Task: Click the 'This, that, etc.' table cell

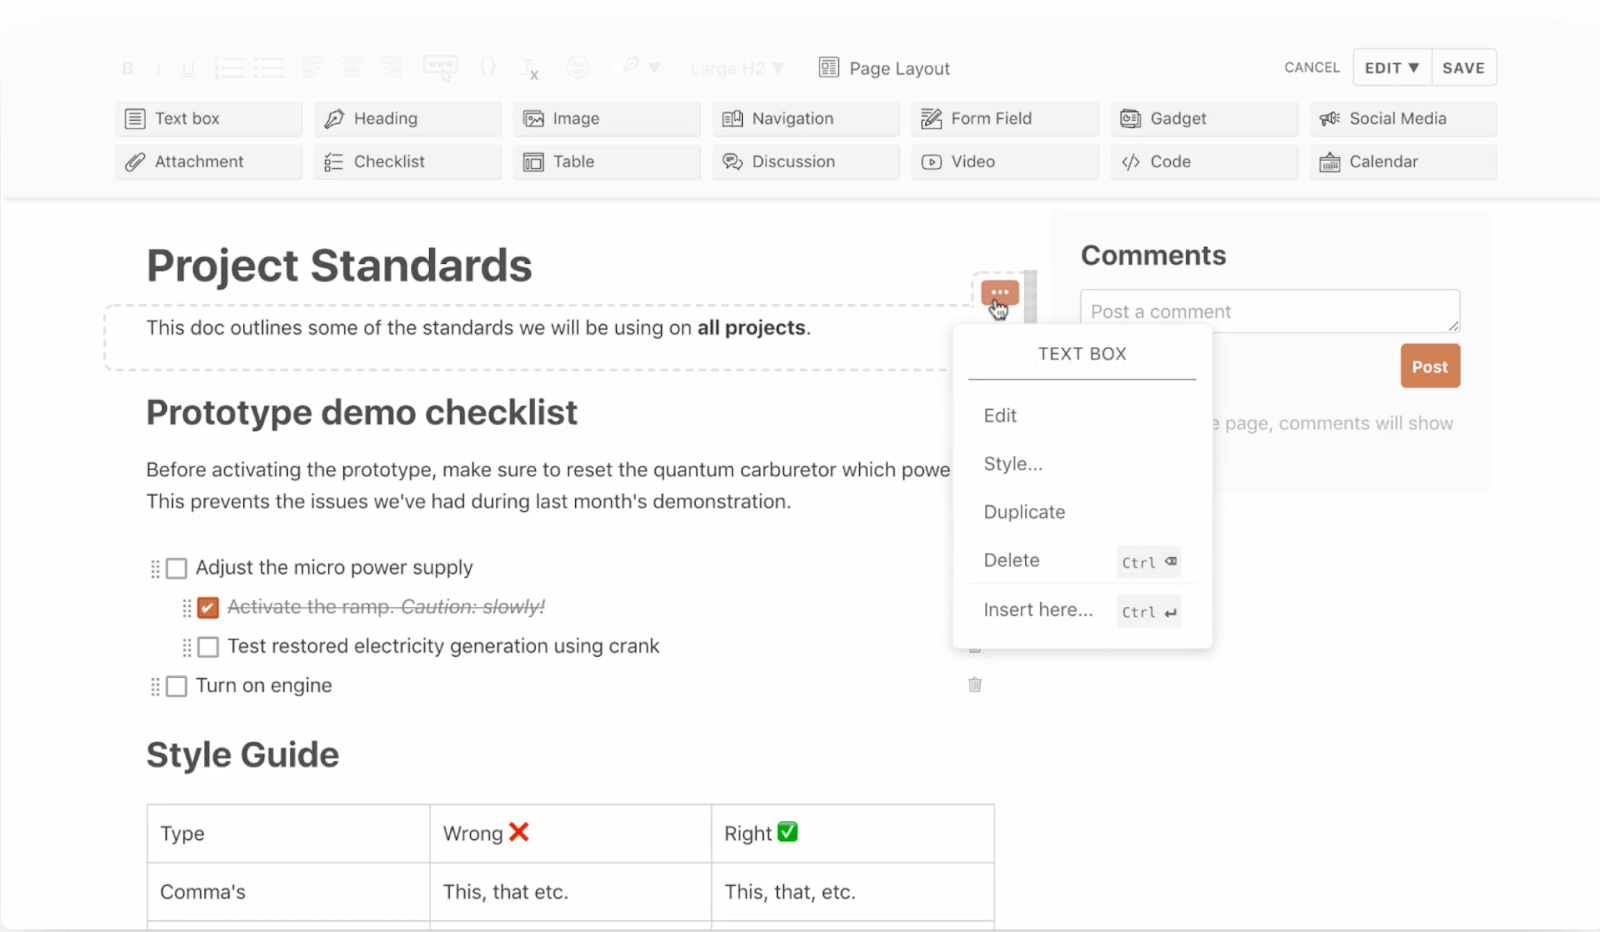Action: [853, 892]
